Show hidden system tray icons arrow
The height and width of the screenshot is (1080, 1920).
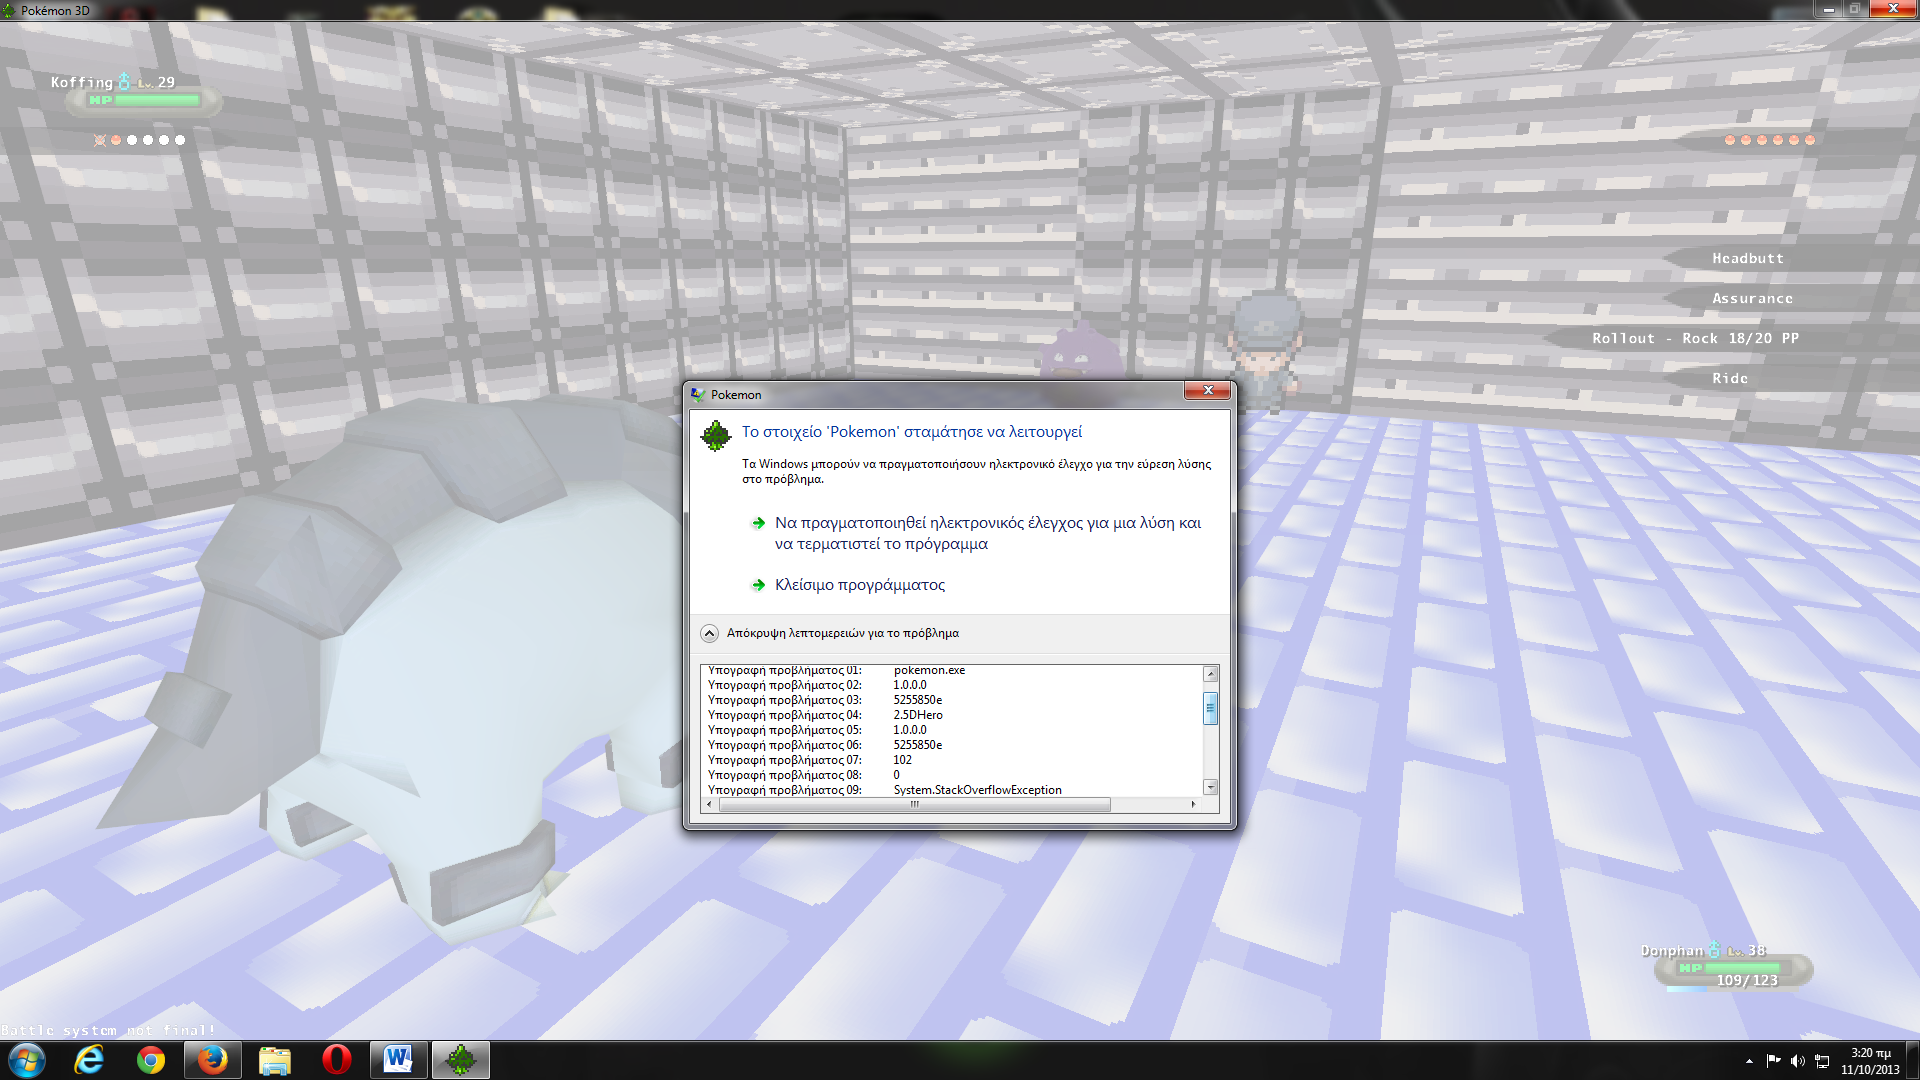(x=1749, y=1061)
